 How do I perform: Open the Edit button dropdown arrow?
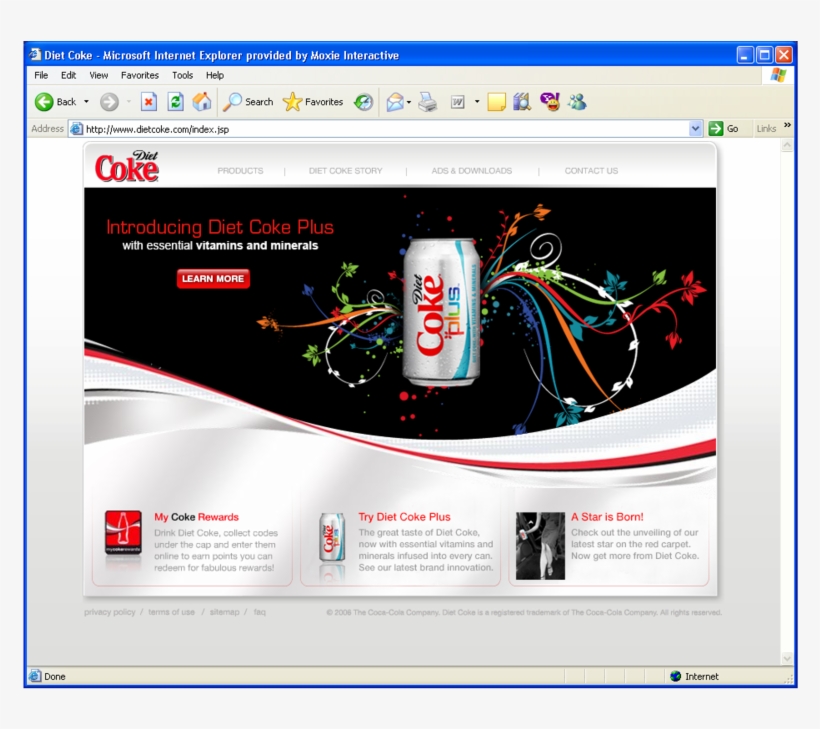pos(477,102)
